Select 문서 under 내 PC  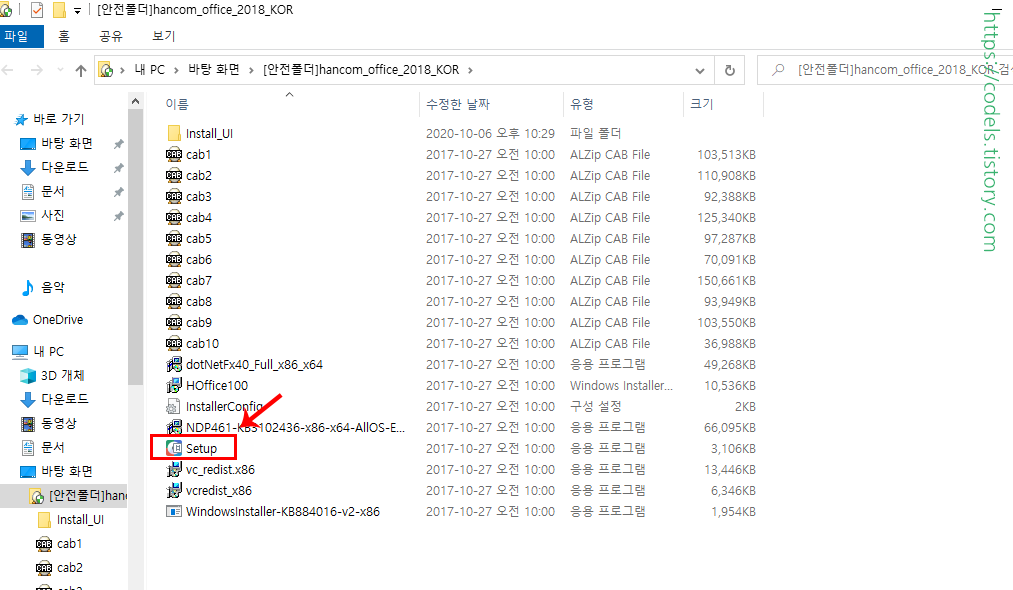(53, 447)
